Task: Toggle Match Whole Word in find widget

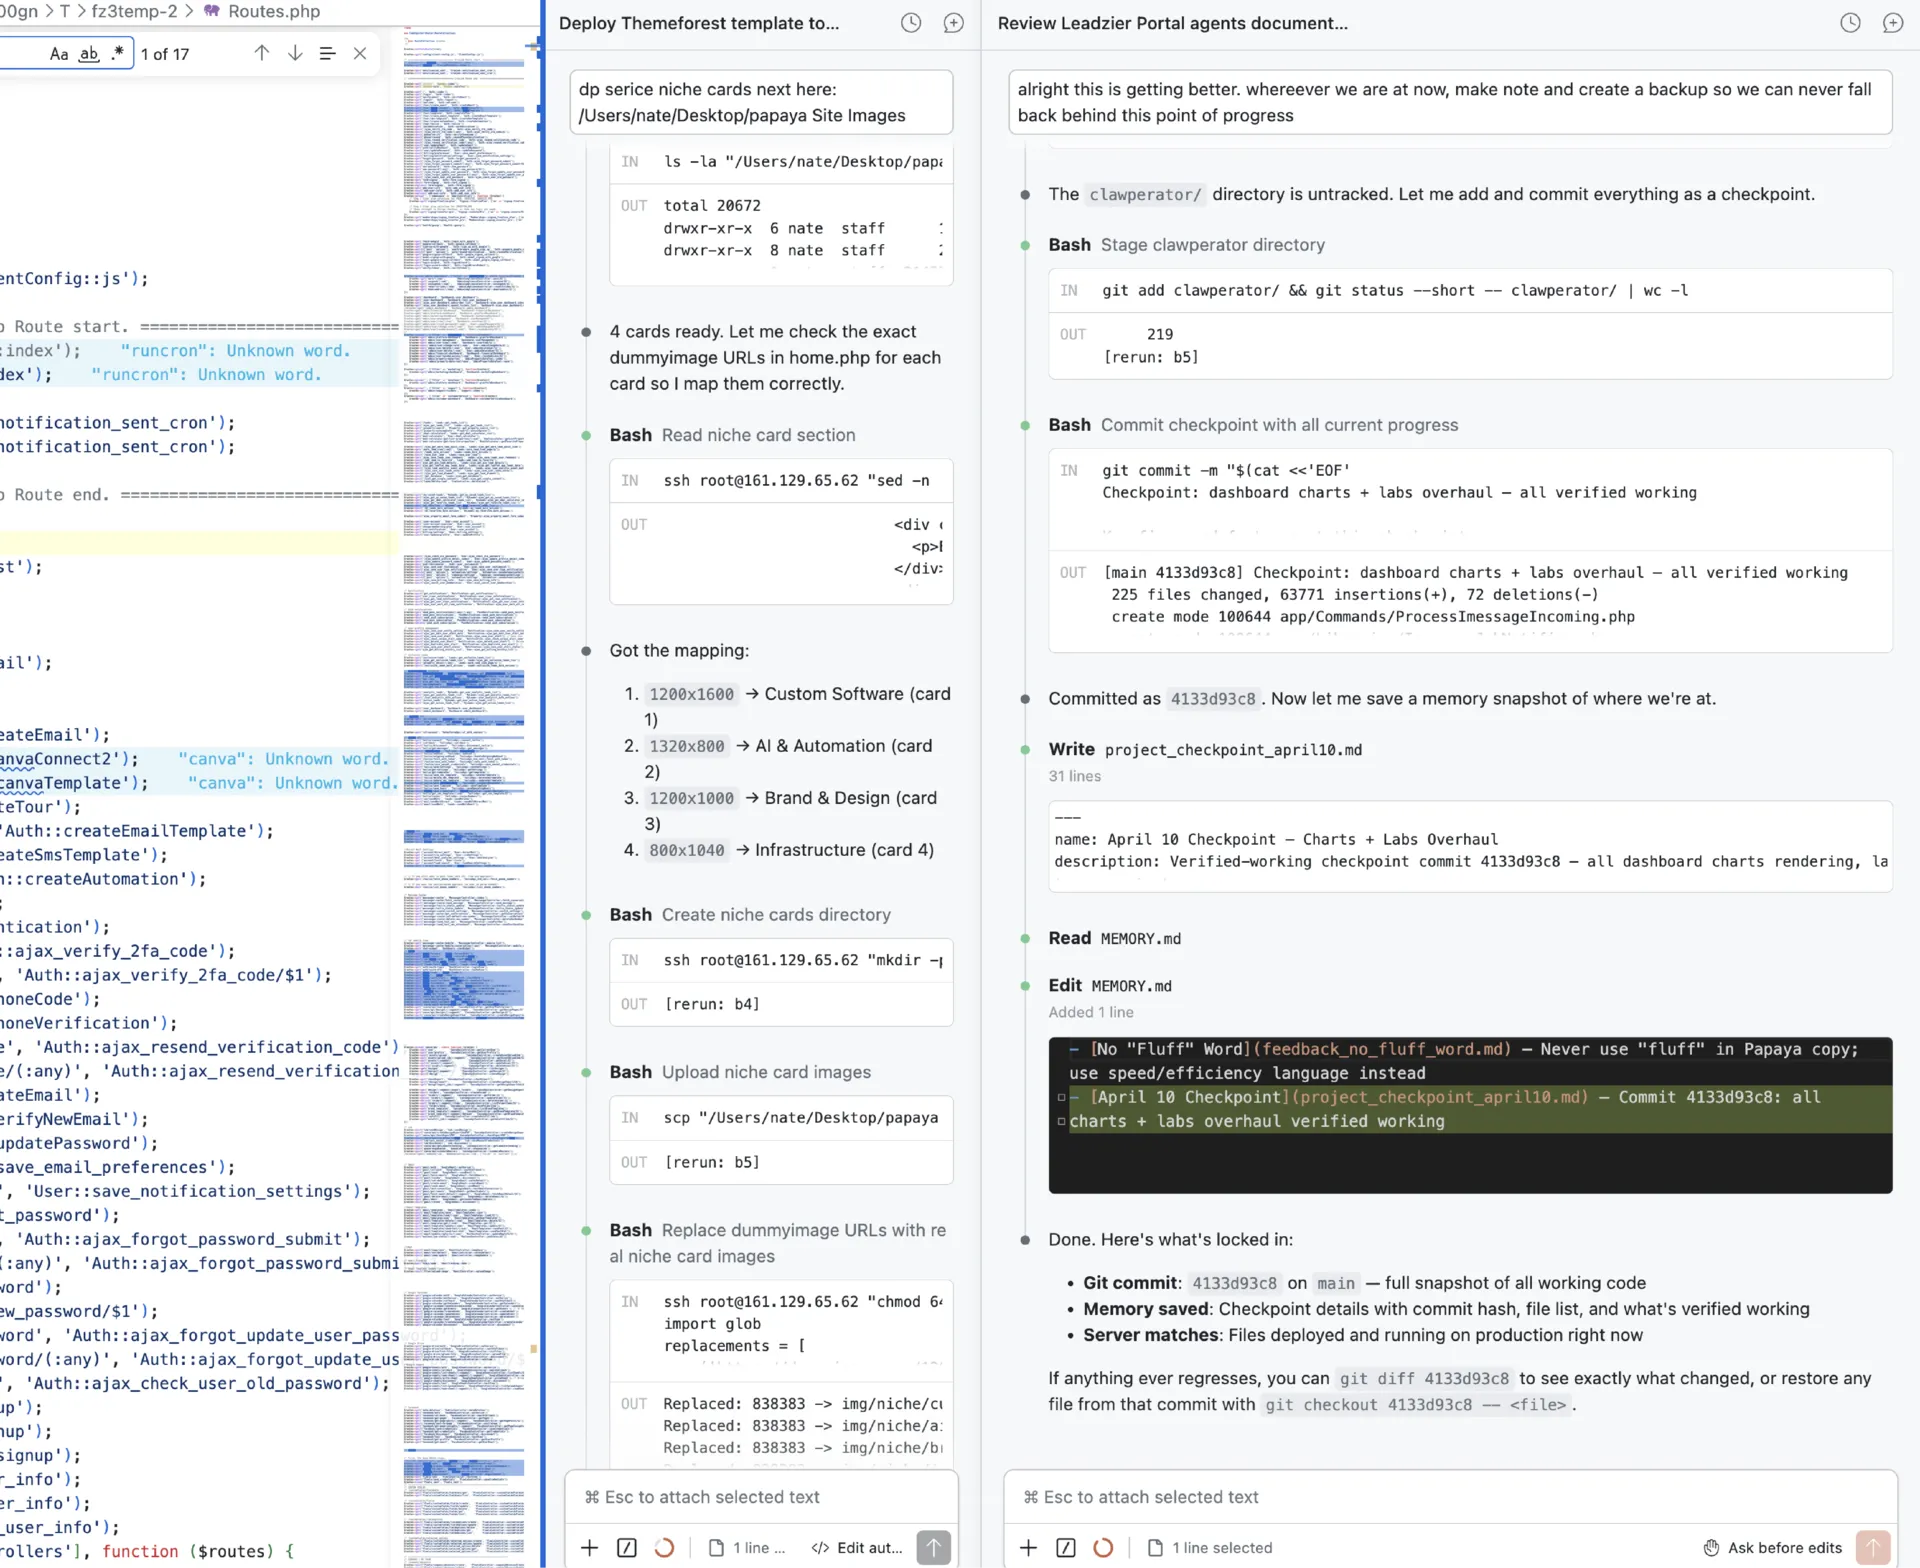Action: tap(89, 54)
